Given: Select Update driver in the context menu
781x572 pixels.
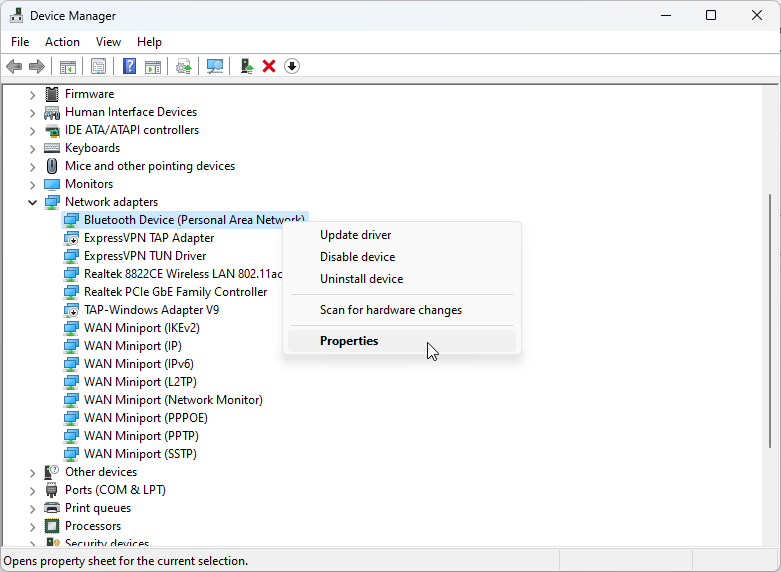Looking at the screenshot, I should click(x=355, y=235).
